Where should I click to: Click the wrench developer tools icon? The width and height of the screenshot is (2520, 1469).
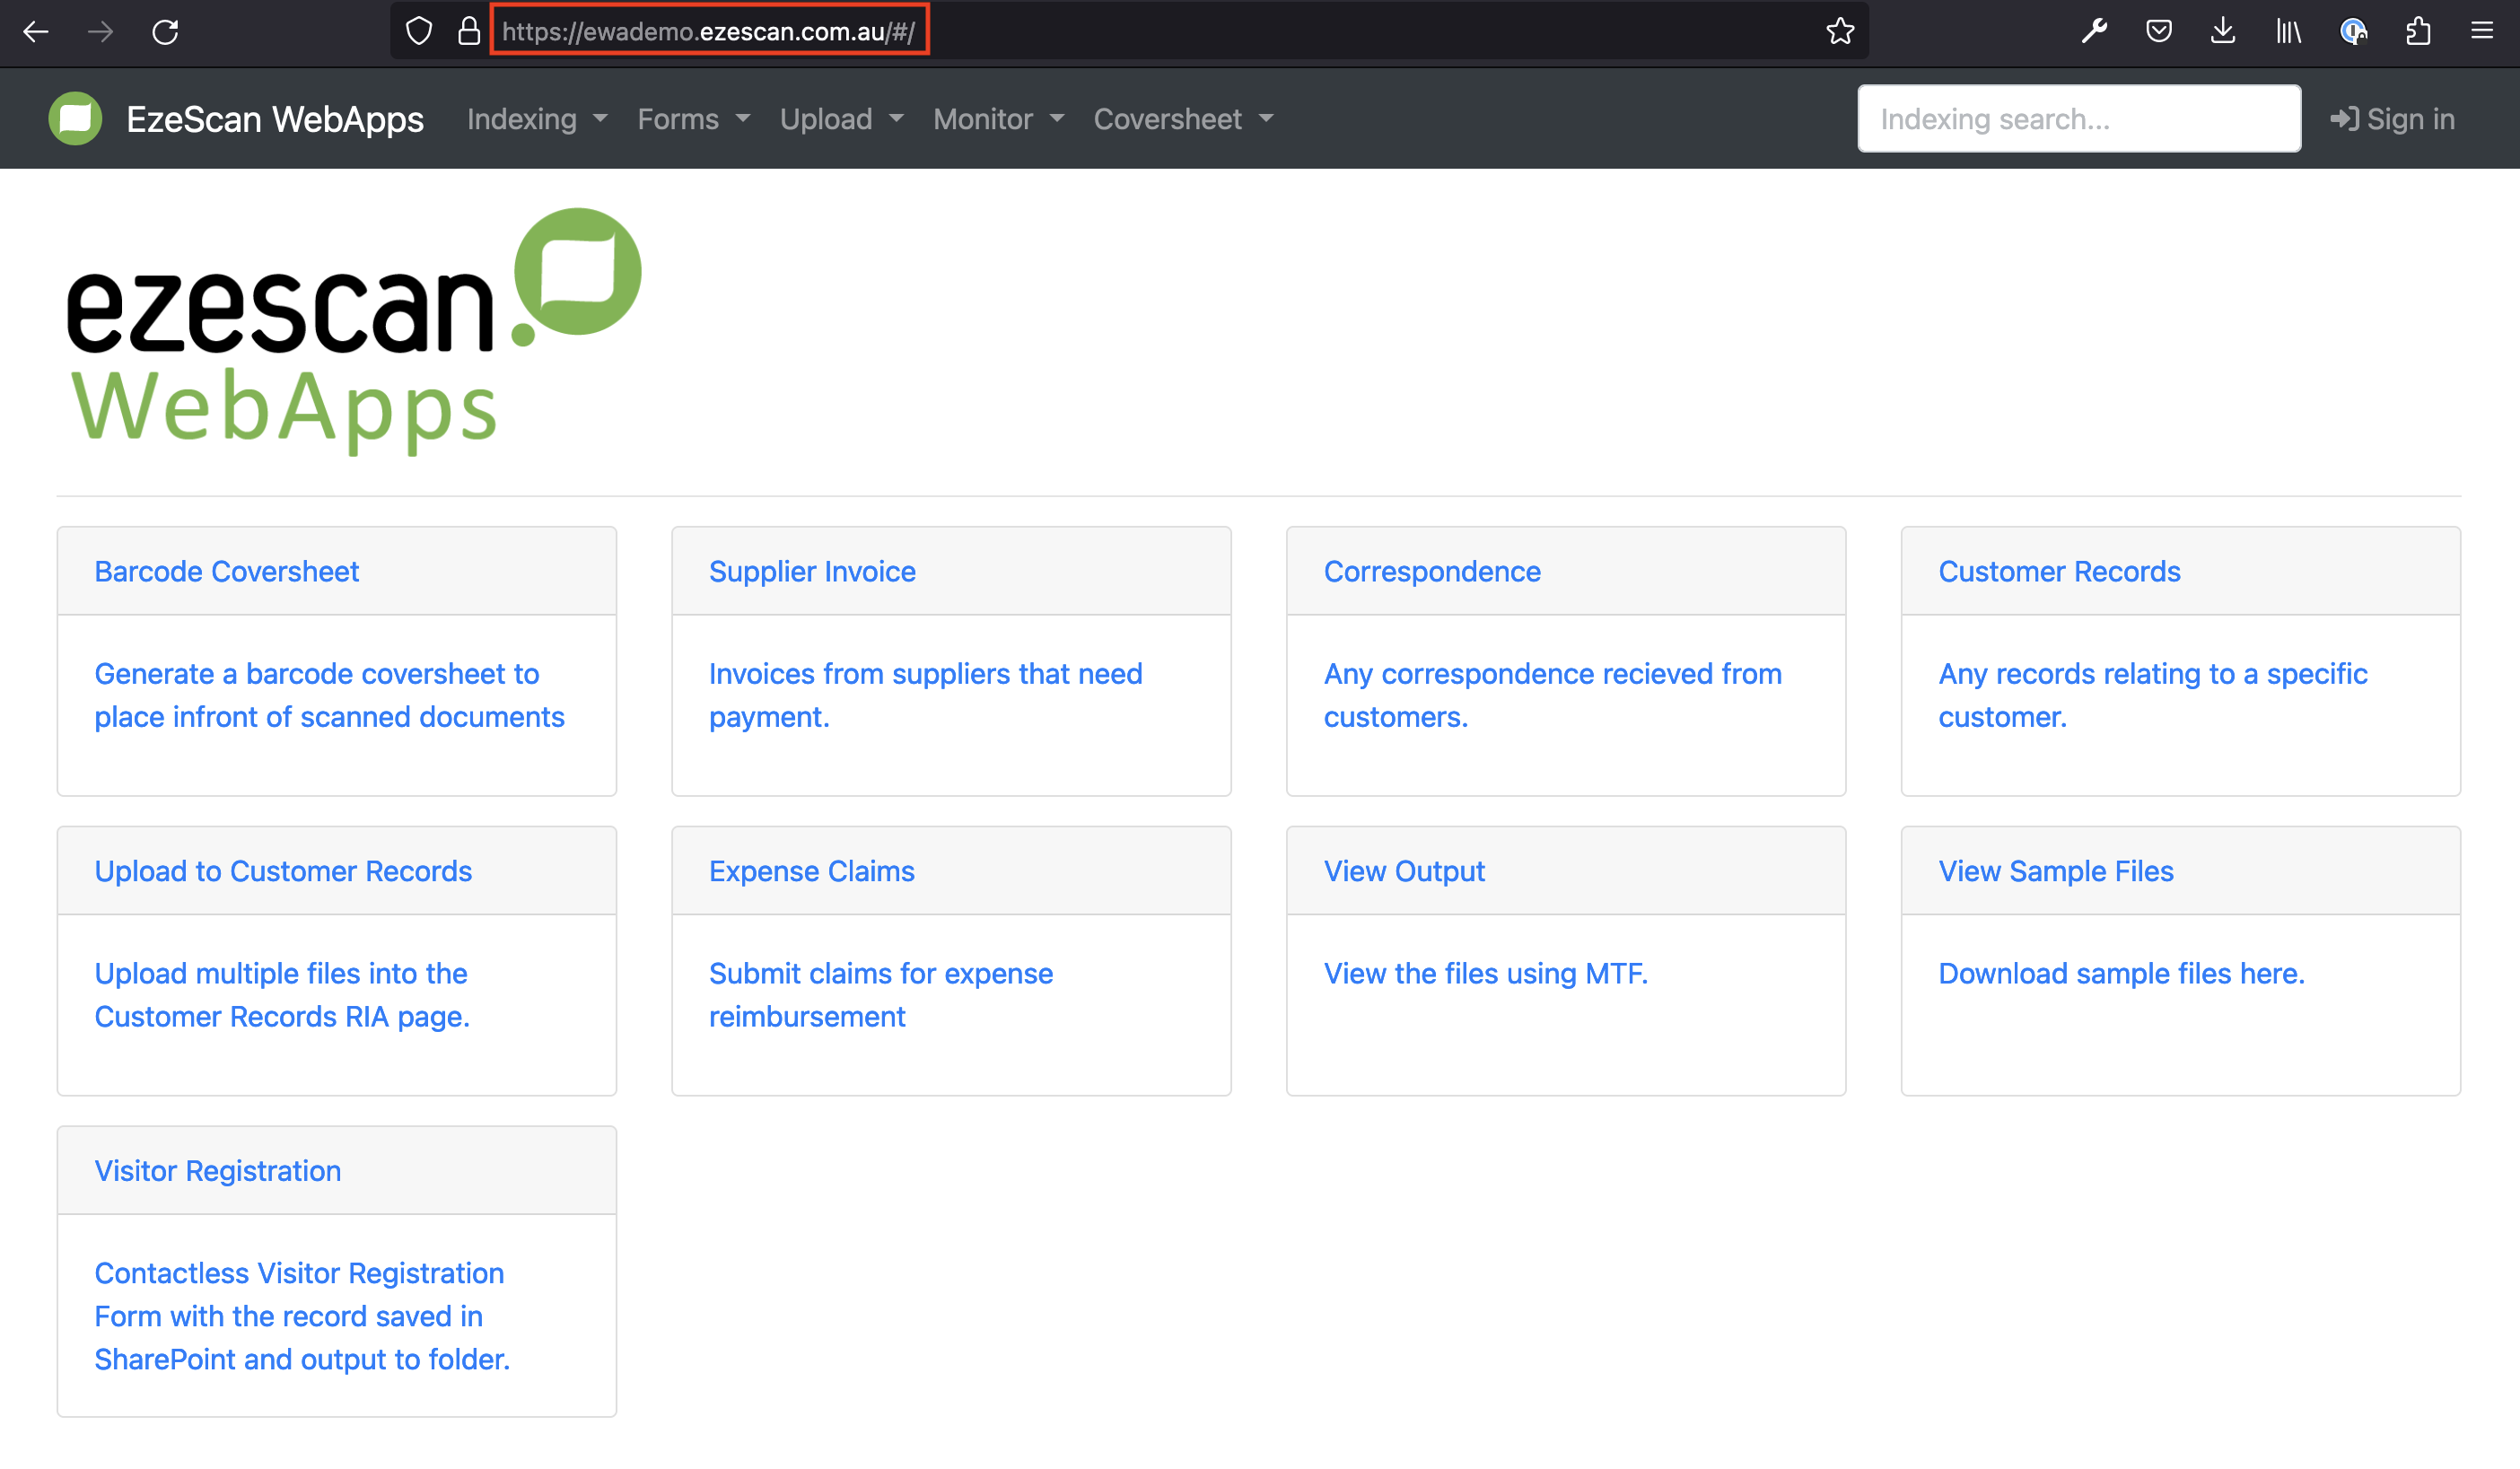pyautogui.click(x=2094, y=32)
